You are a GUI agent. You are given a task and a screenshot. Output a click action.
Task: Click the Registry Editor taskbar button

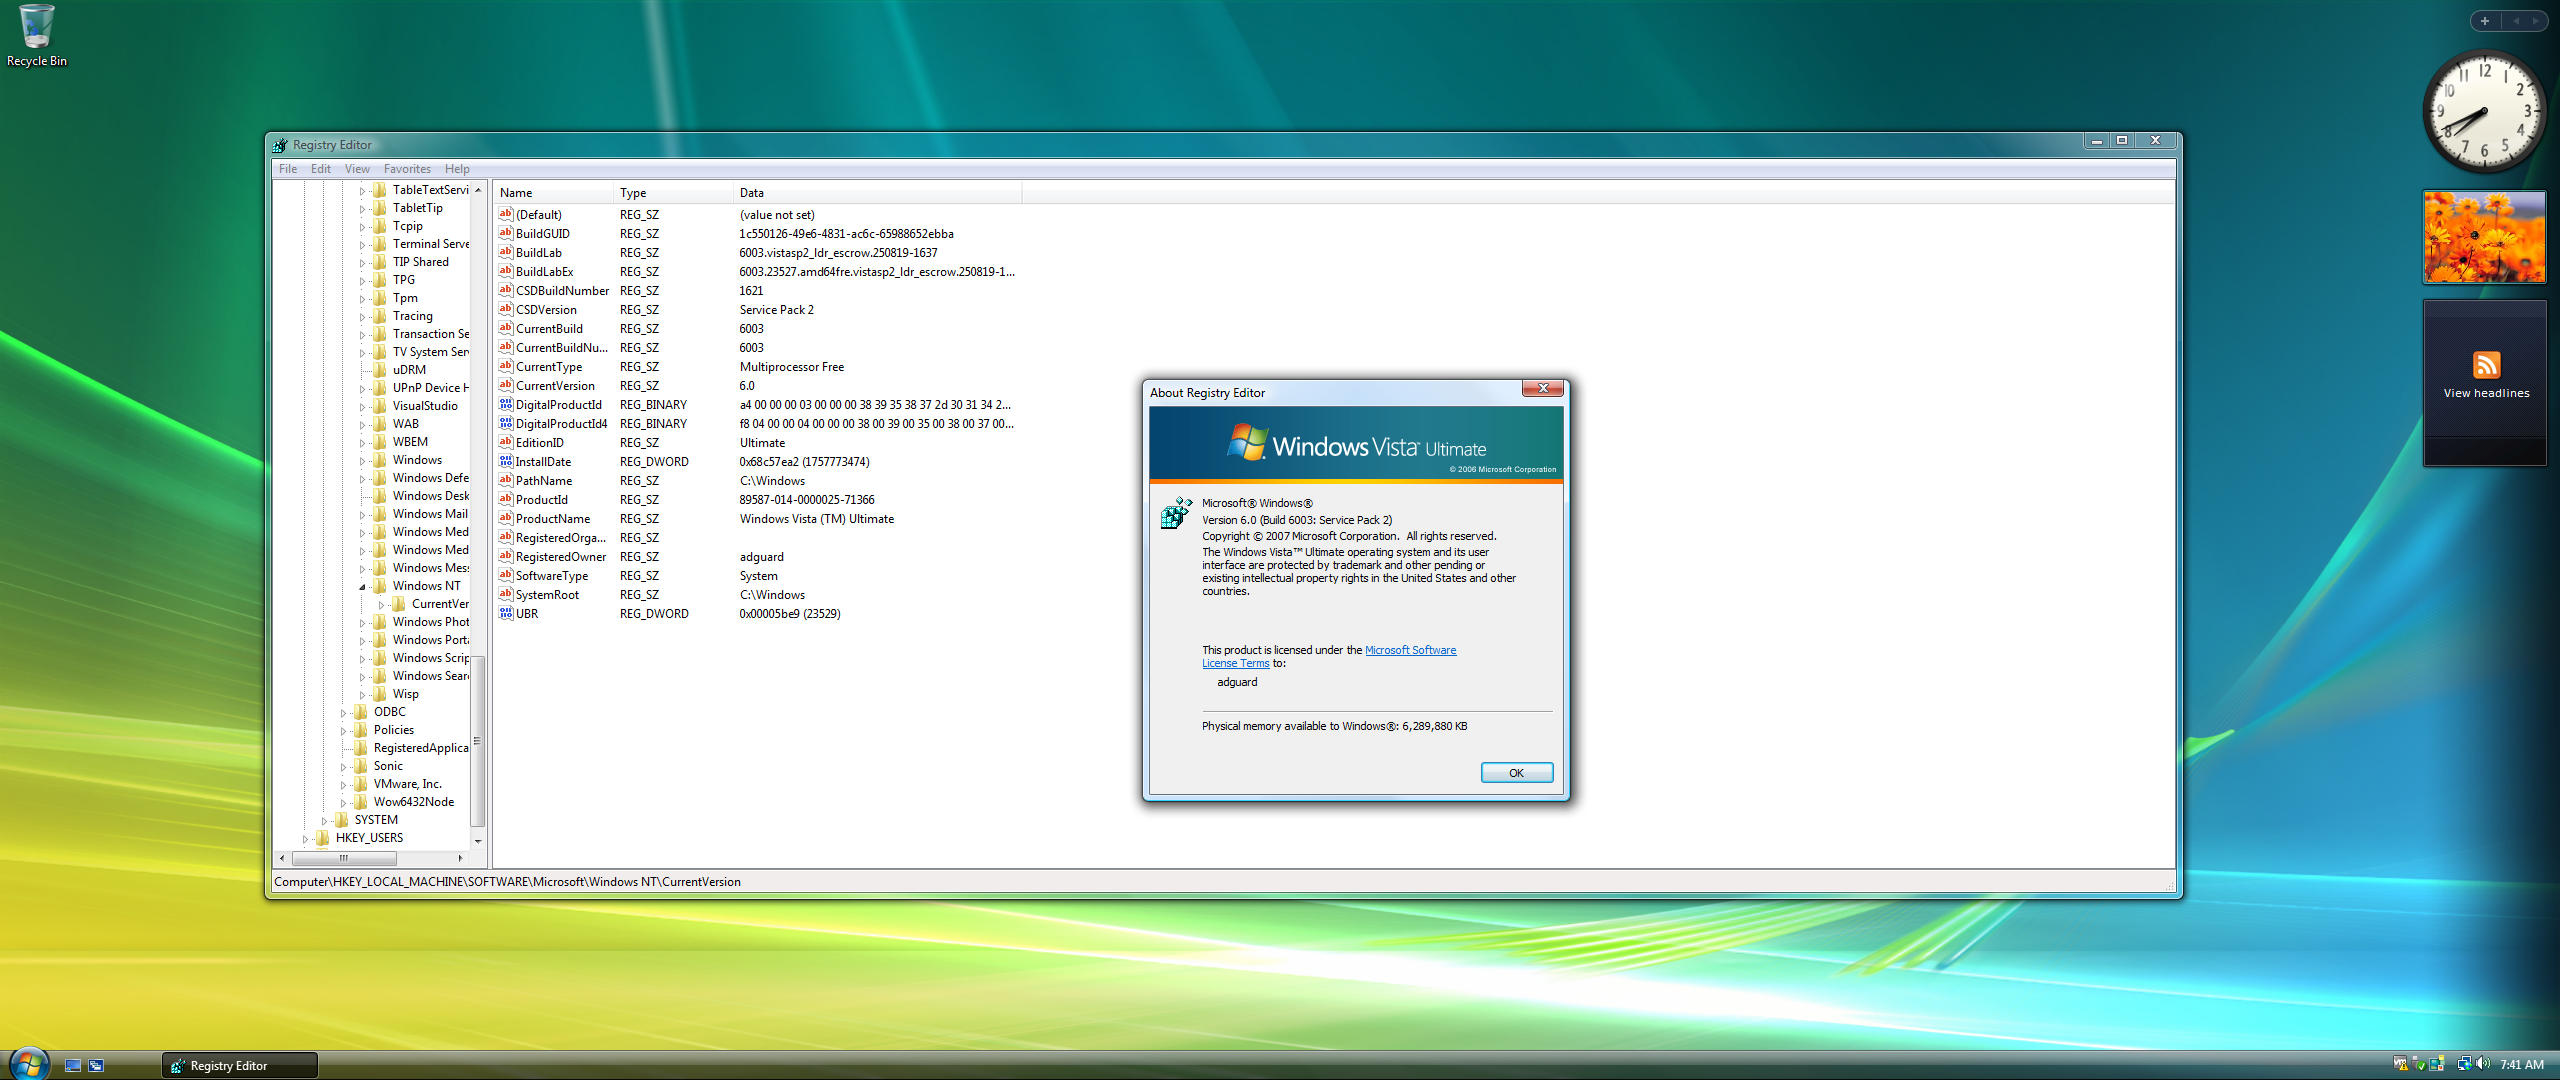click(x=240, y=1065)
